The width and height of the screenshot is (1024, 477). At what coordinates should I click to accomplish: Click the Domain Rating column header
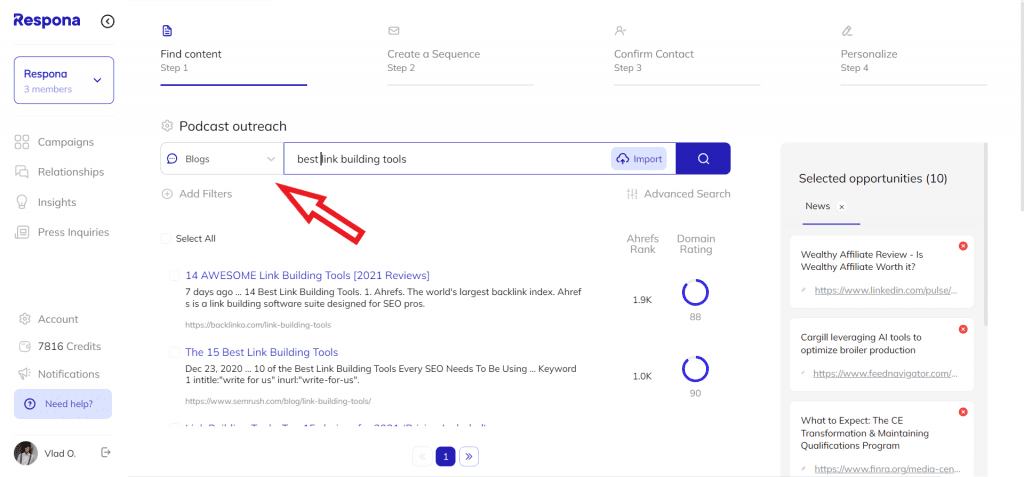(696, 244)
